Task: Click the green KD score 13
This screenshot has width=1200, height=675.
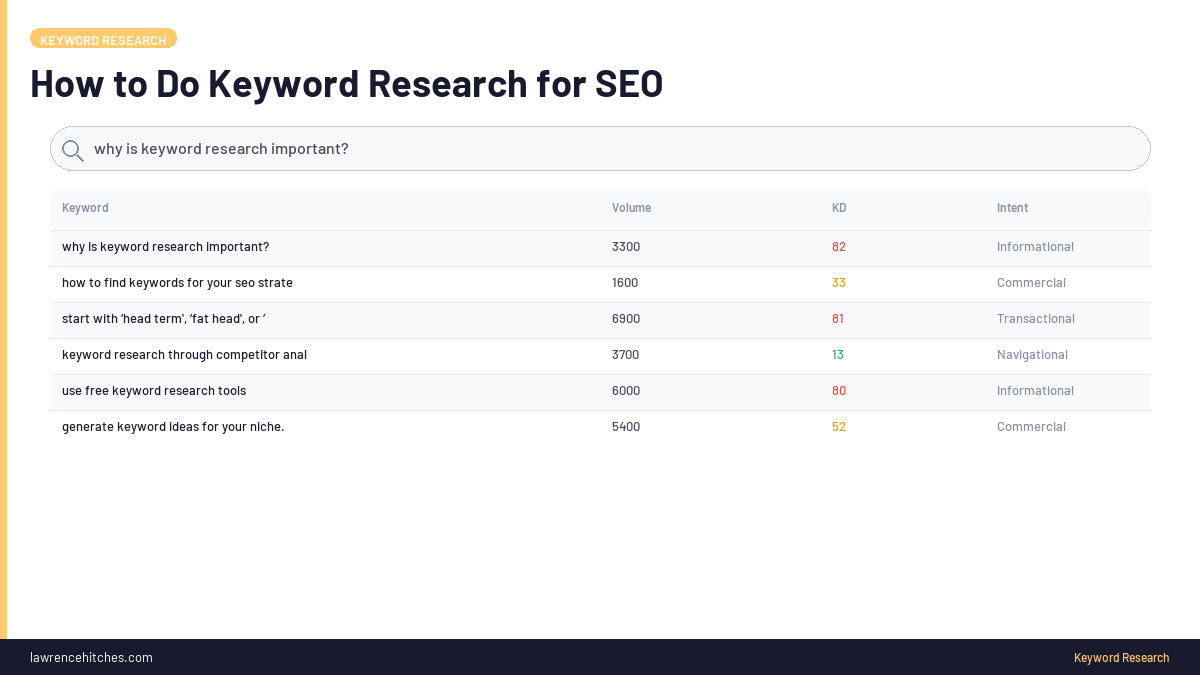Action: [x=839, y=354]
